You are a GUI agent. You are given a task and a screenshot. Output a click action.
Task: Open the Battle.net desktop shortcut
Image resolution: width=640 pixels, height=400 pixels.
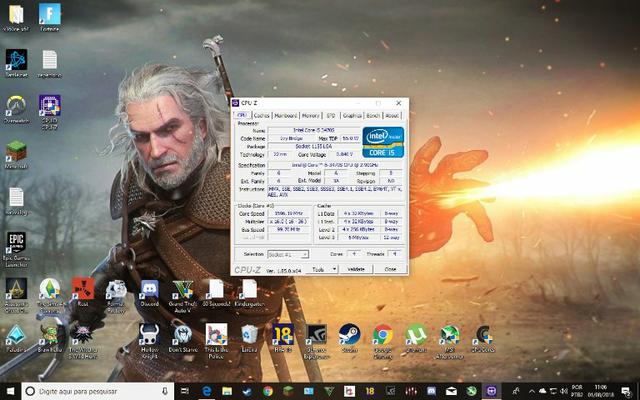point(16,63)
